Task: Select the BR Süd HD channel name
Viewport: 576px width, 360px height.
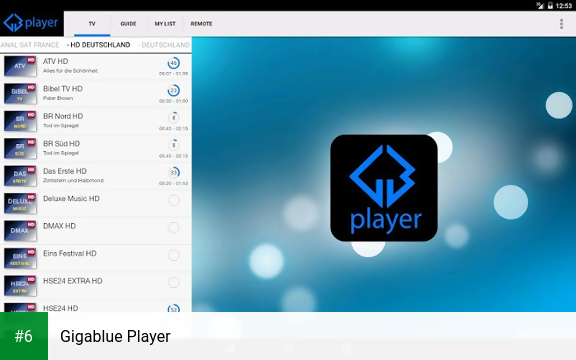Action: [x=61, y=144]
